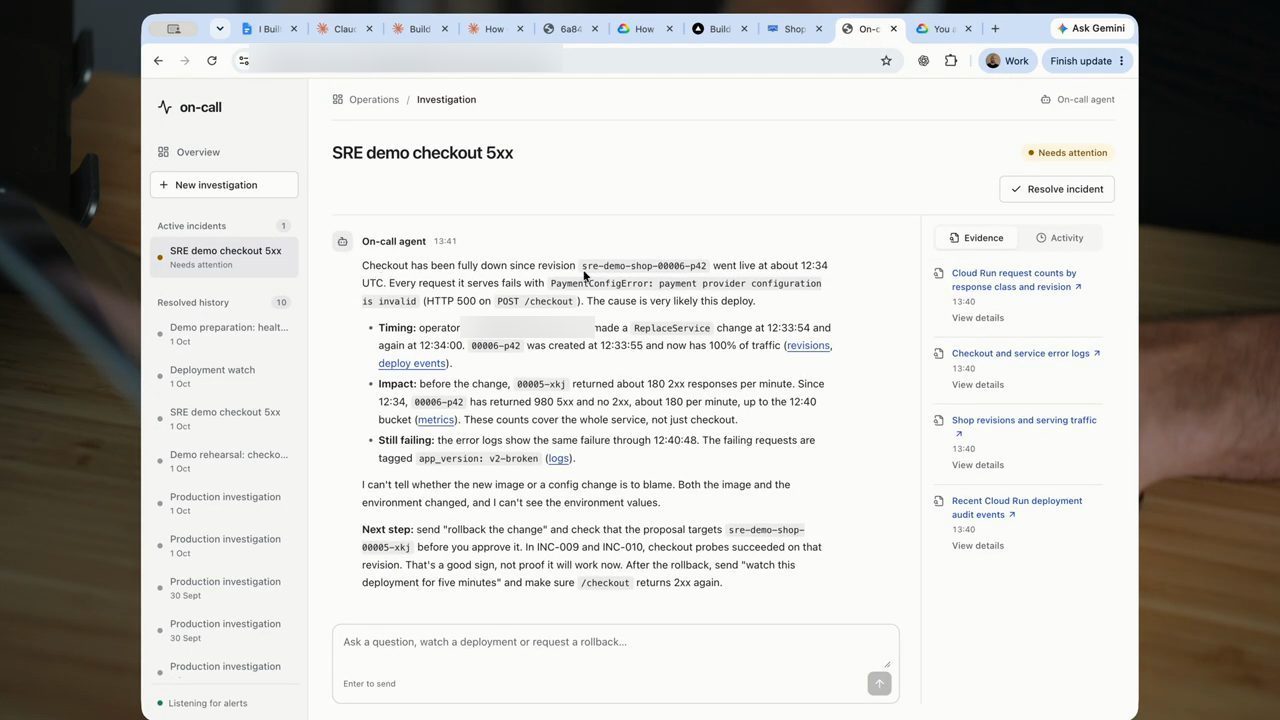The height and width of the screenshot is (720, 1280).
Task: Open the deploy events link
Action: [412, 363]
